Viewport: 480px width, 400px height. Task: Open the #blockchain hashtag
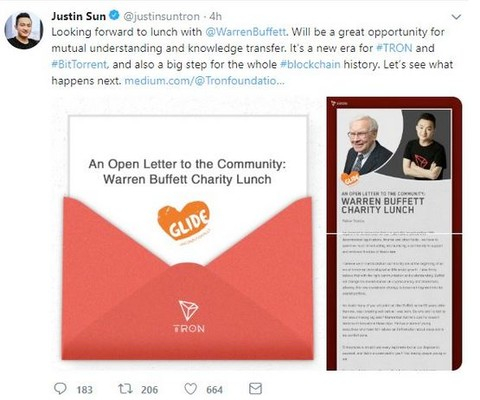[x=310, y=64]
